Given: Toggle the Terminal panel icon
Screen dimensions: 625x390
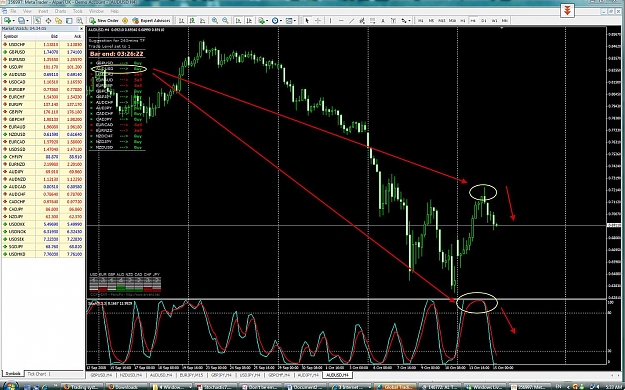Looking at the screenshot, I should [x=69, y=20].
